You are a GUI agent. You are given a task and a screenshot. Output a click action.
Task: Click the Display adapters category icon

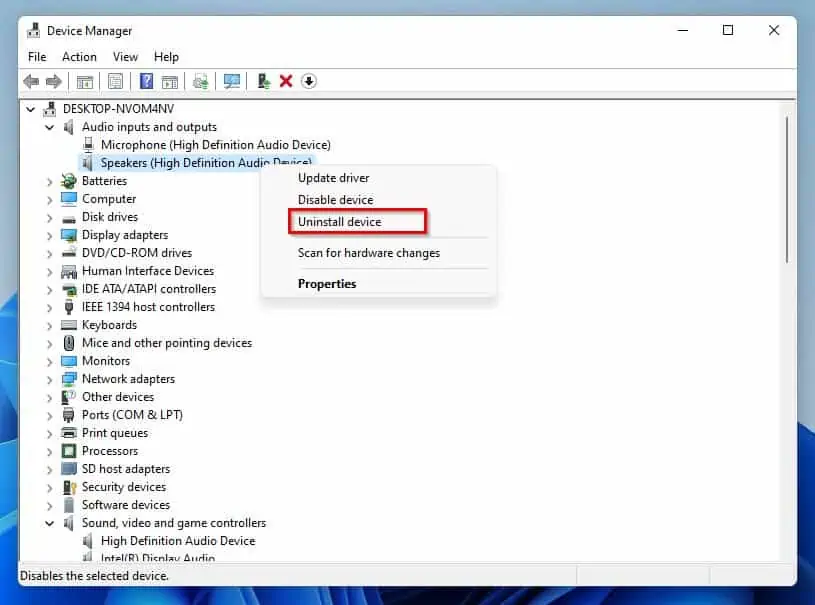[x=69, y=235]
